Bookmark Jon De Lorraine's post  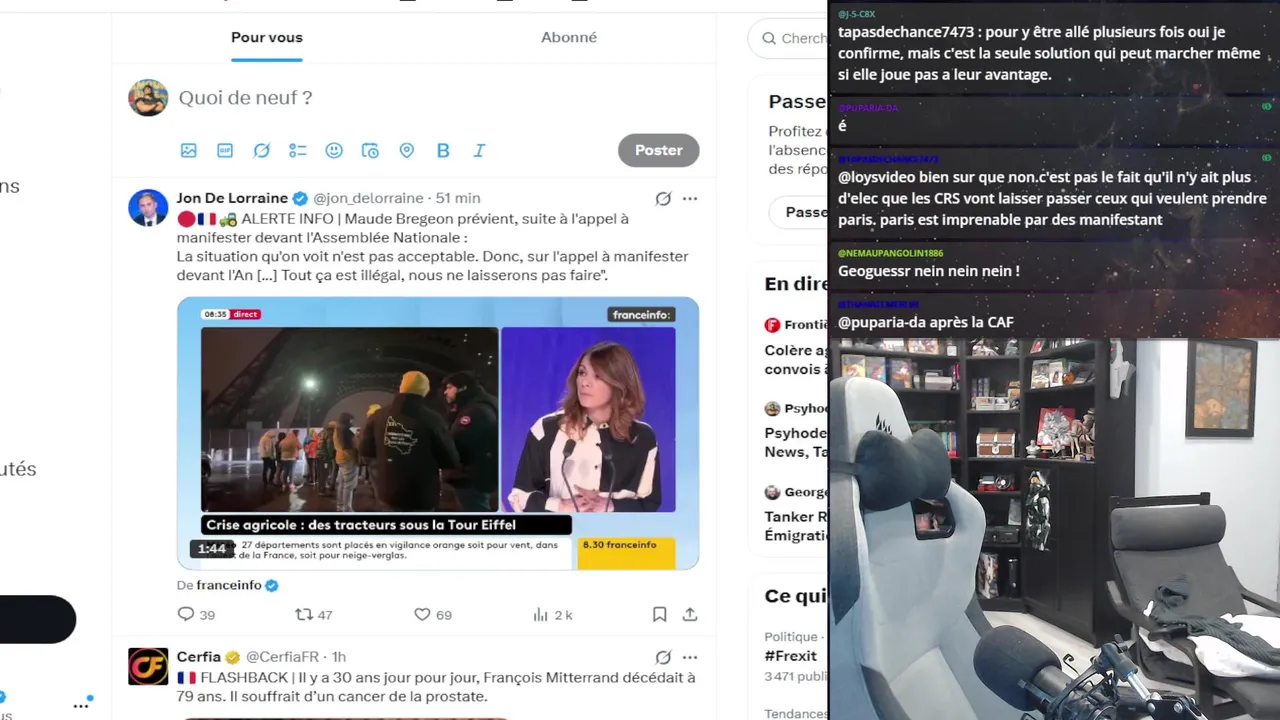coord(659,615)
